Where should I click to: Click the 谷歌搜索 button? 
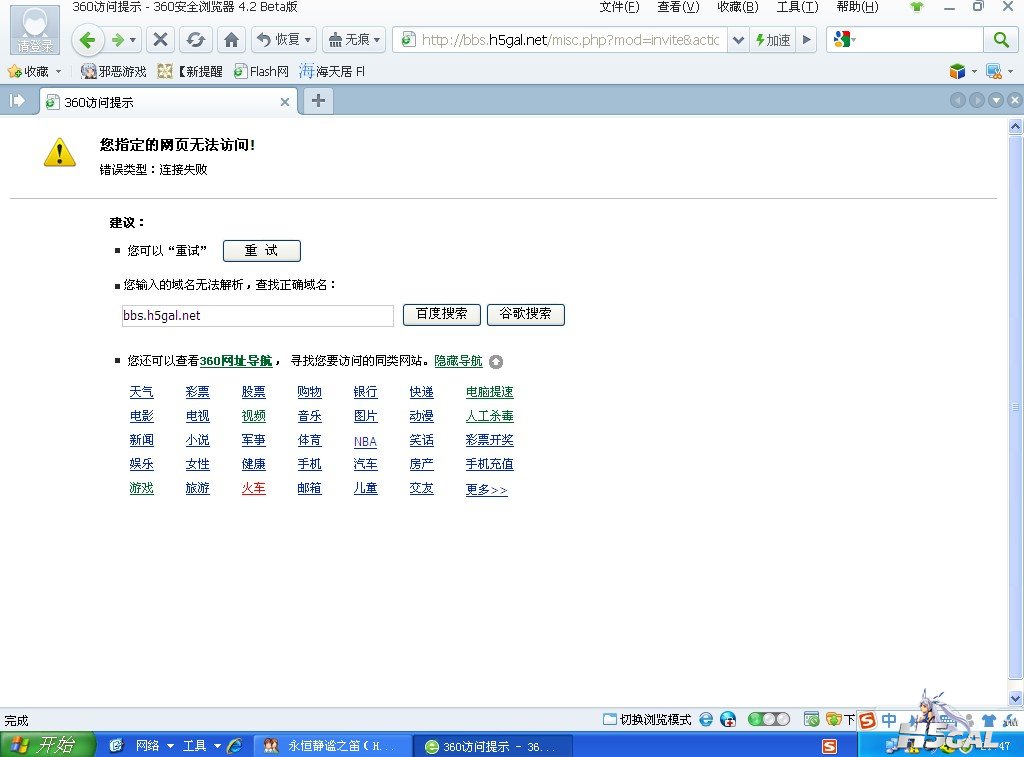[526, 314]
